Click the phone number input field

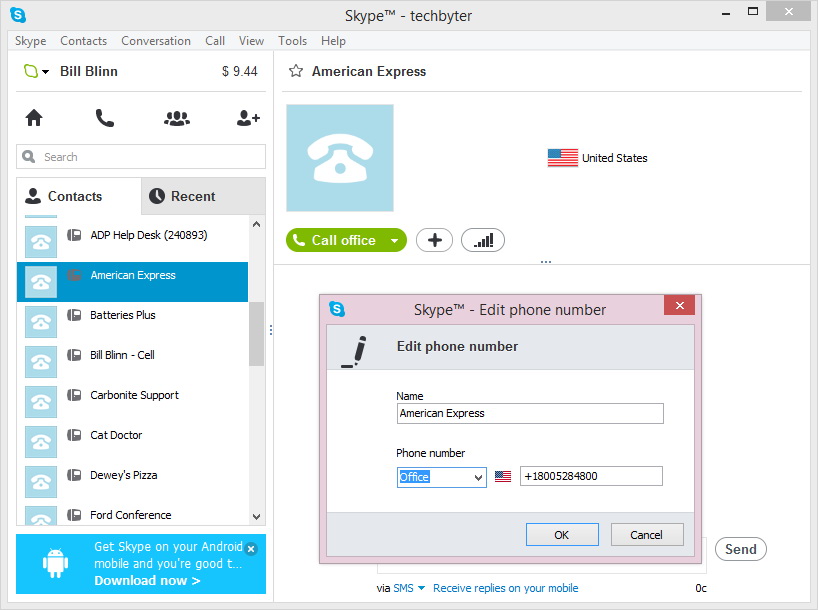[x=591, y=476]
